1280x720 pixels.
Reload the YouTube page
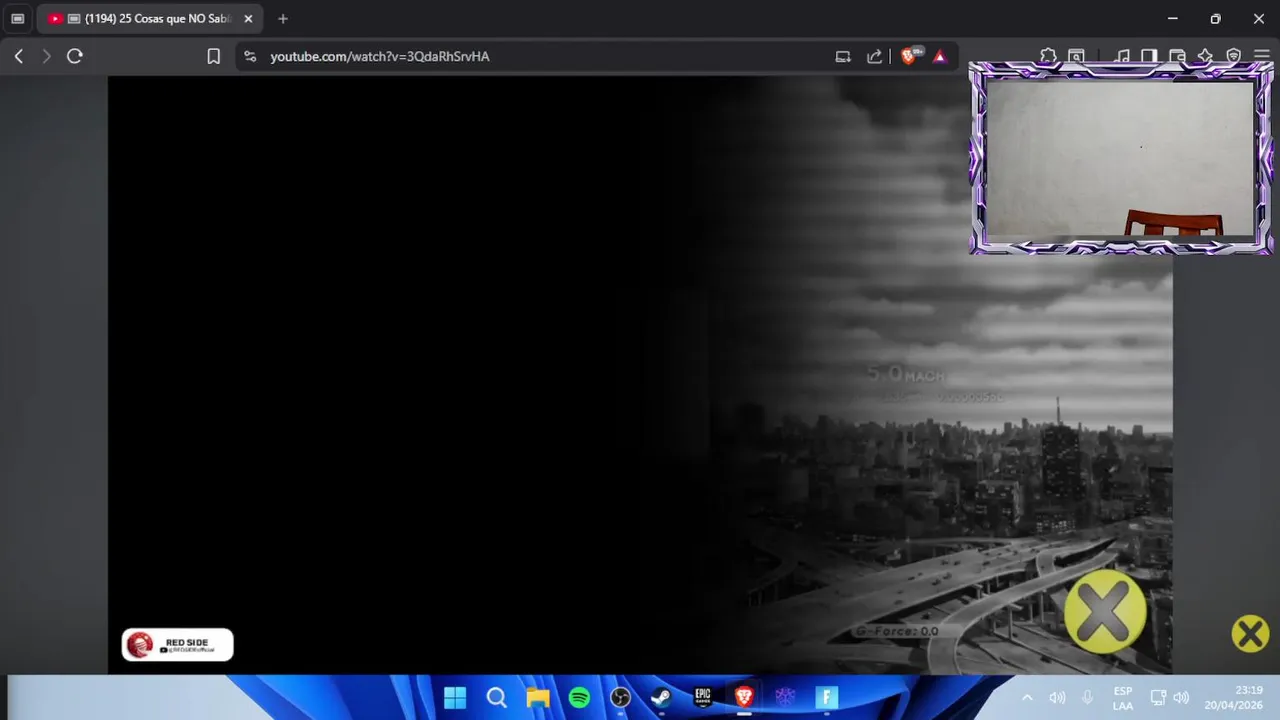pyautogui.click(x=74, y=57)
